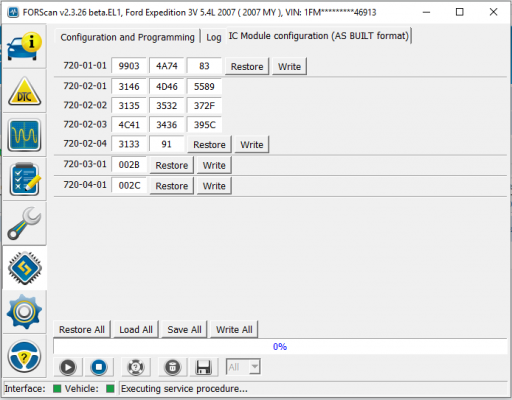512x400 pixels.
Task: Edit field 372F in row 720-02-02
Action: pyautogui.click(x=204, y=105)
